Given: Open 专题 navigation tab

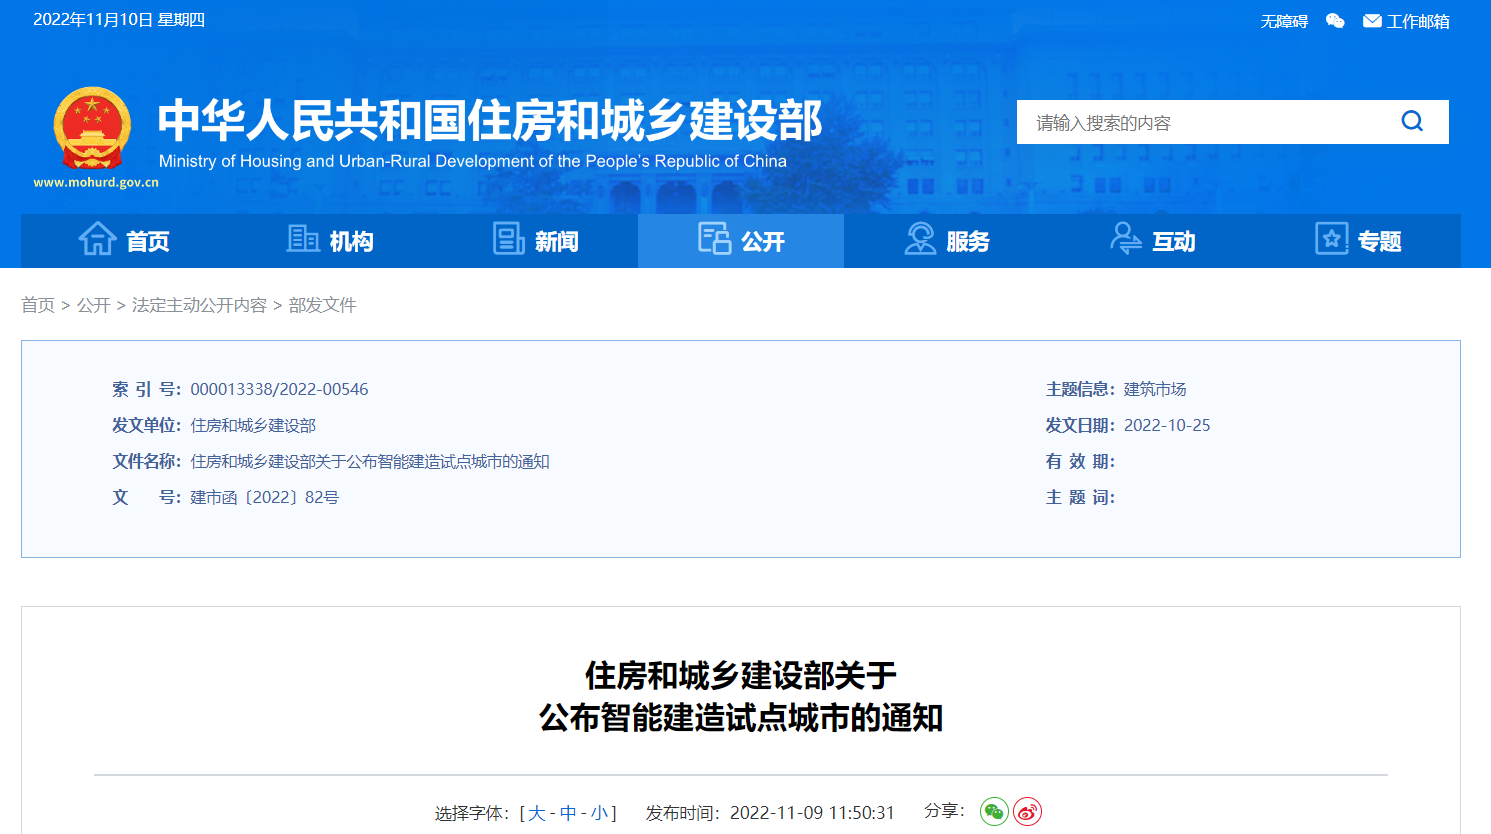Looking at the screenshot, I should click(1358, 241).
